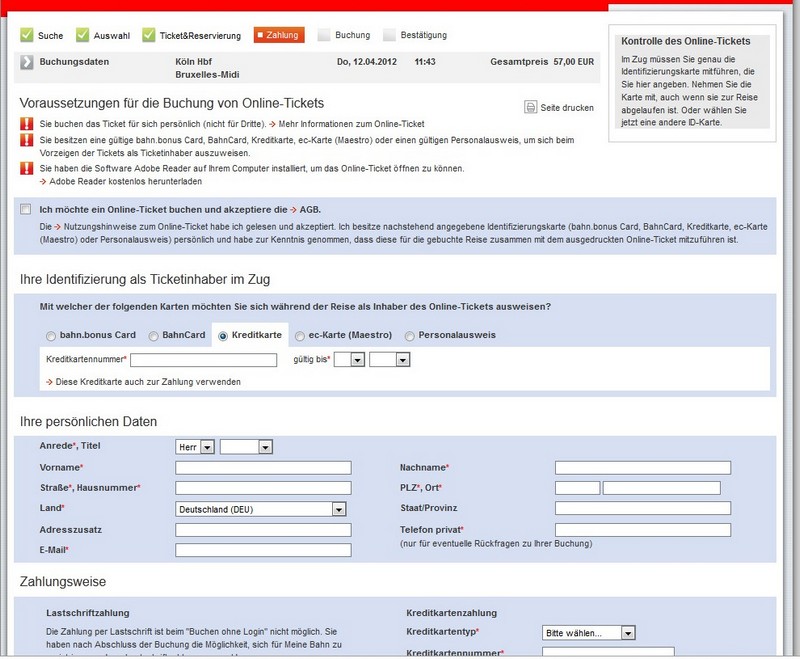Click the 'Bruxelles-Midi' destination text

point(207,74)
